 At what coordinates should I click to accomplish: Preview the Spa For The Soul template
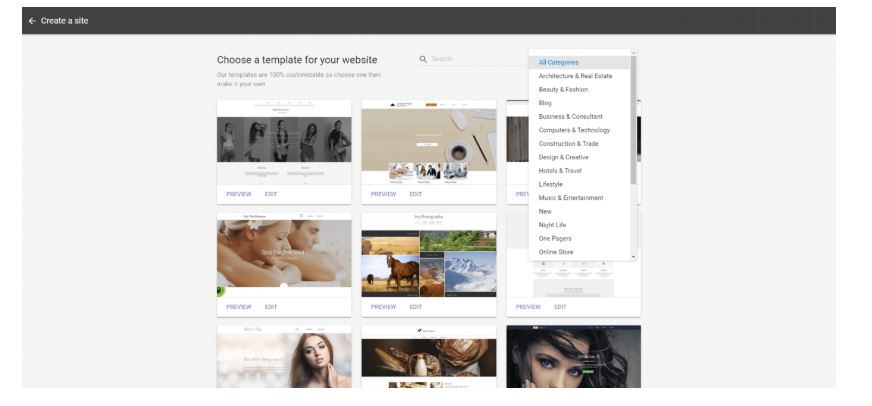point(239,307)
